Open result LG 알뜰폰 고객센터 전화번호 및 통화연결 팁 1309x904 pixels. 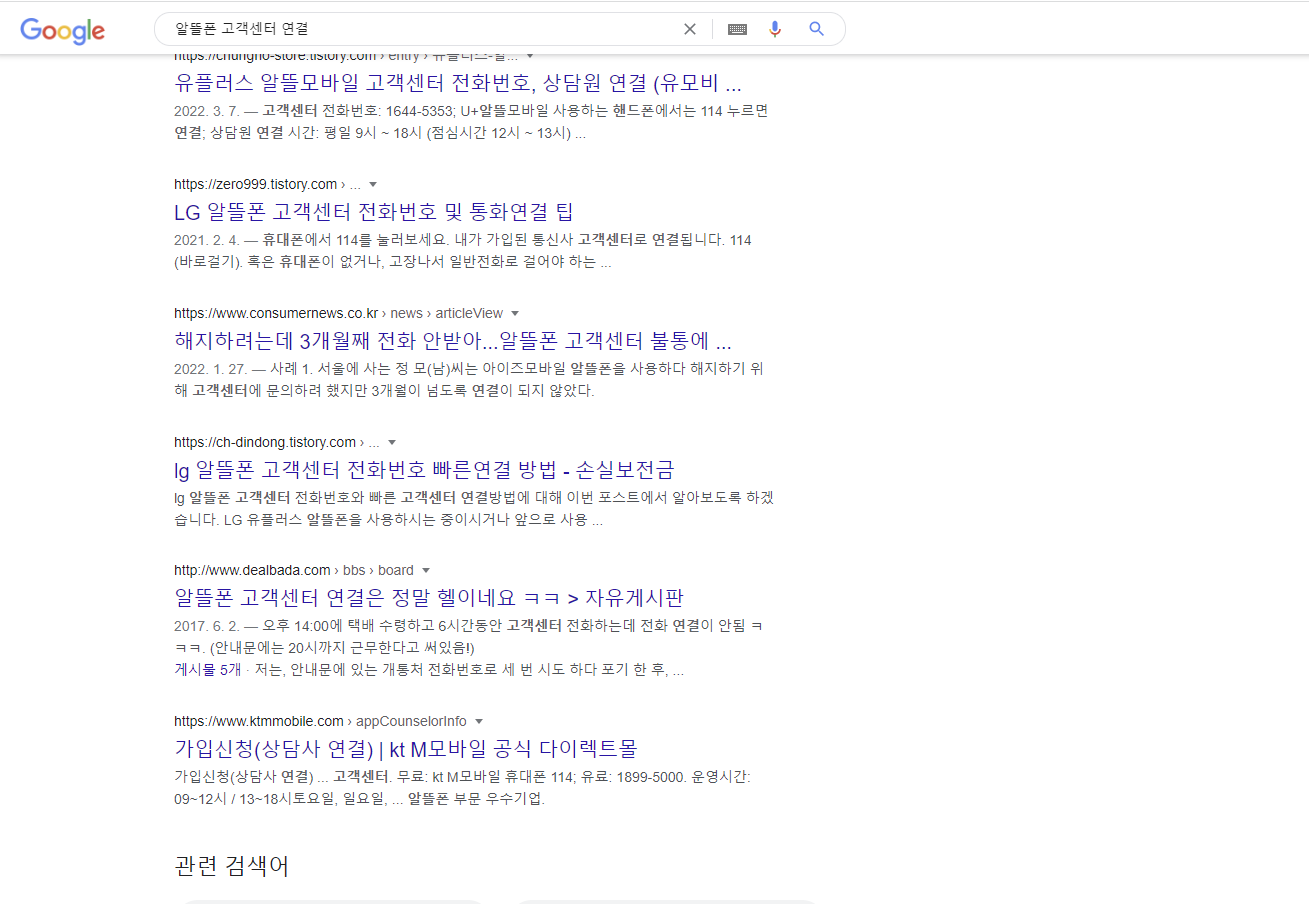374,212
